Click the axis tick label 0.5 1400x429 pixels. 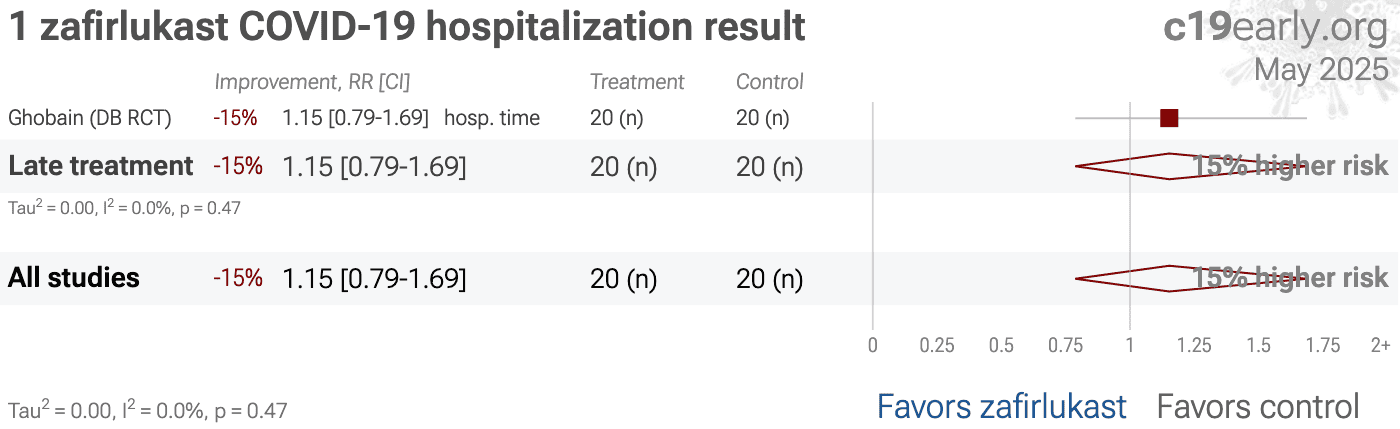pos(1001,345)
